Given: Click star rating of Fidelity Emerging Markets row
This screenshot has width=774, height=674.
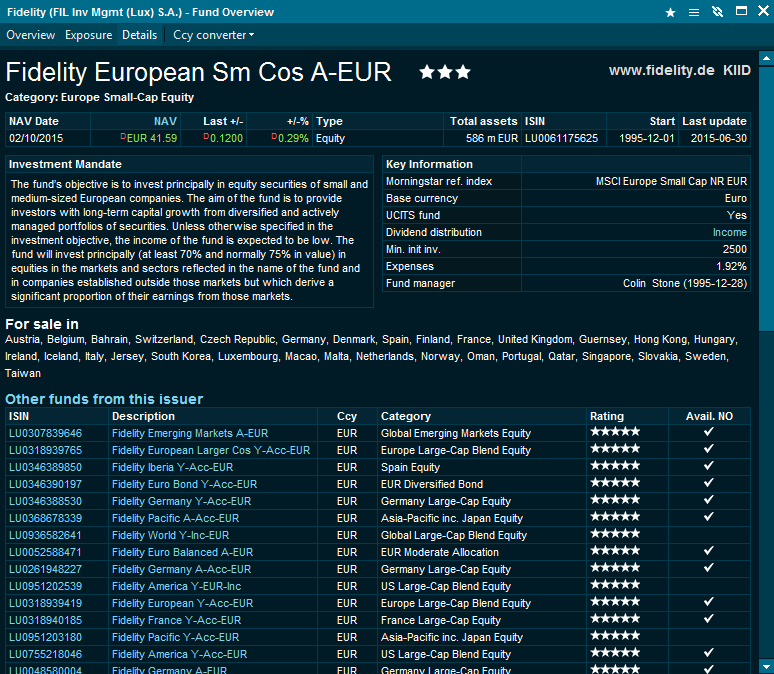Looking at the screenshot, I should 615,432.
